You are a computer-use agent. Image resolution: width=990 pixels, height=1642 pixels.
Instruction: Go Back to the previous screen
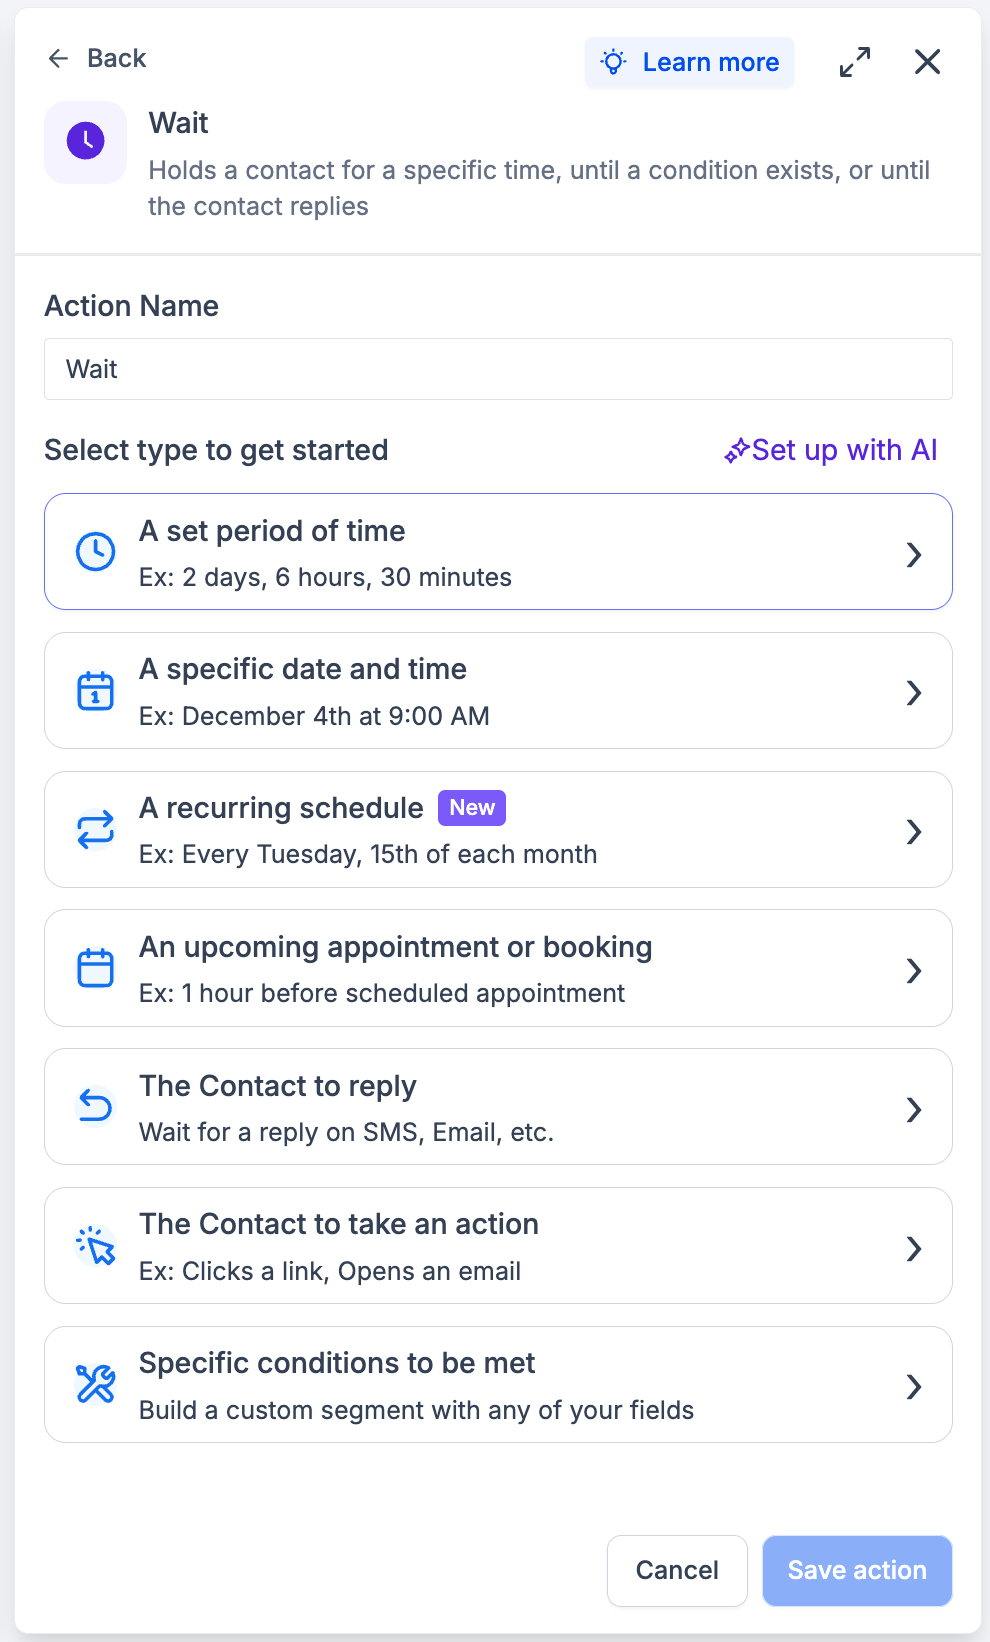(97, 58)
